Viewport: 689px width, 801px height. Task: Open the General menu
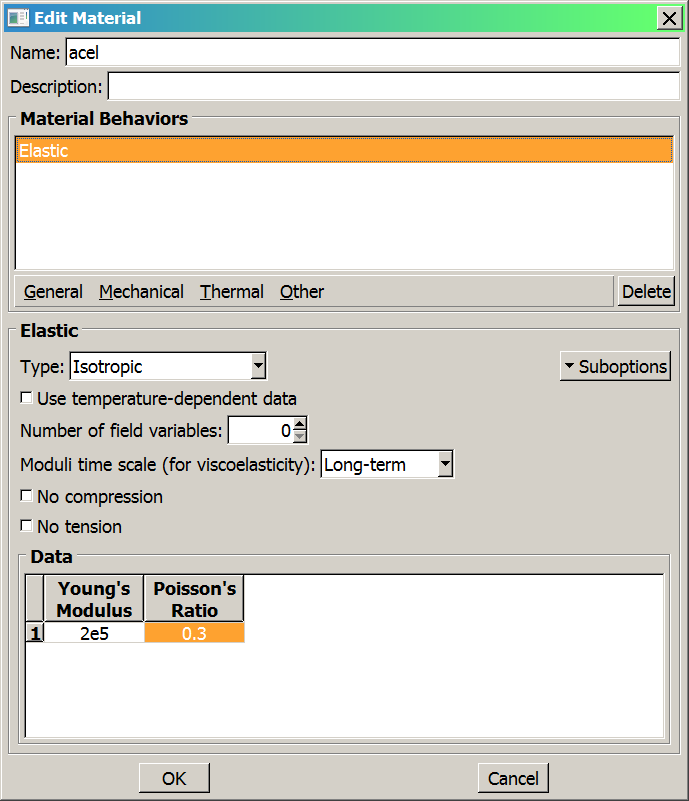click(53, 292)
